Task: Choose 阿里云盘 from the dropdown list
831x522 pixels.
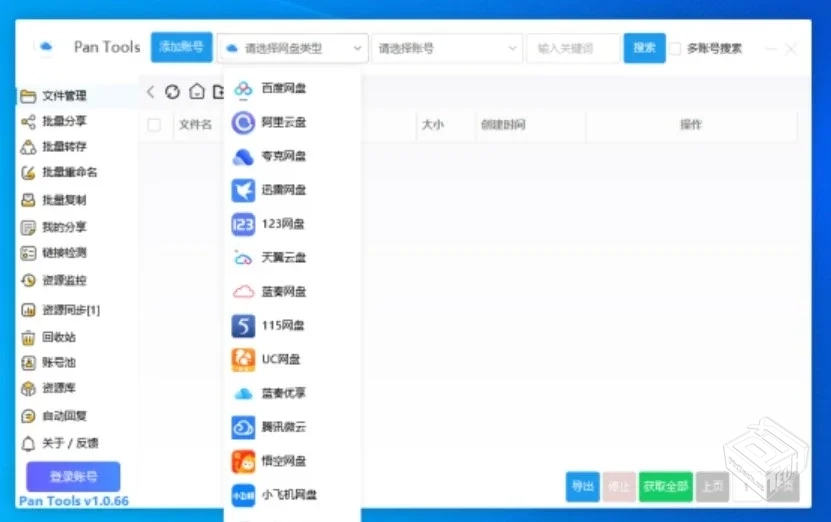Action: (293, 122)
